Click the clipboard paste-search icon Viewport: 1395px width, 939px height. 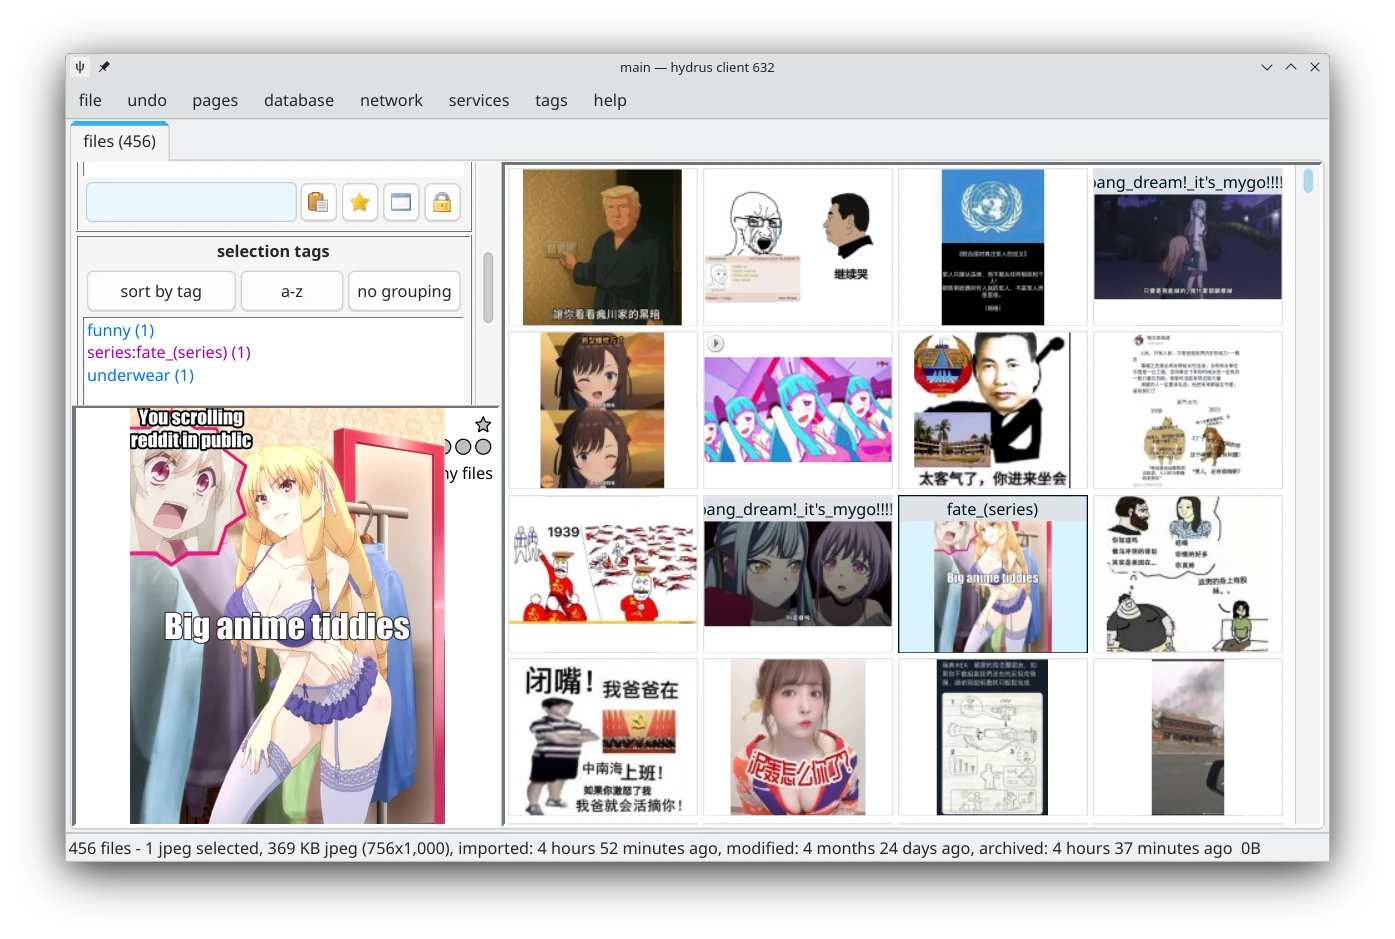coord(318,201)
